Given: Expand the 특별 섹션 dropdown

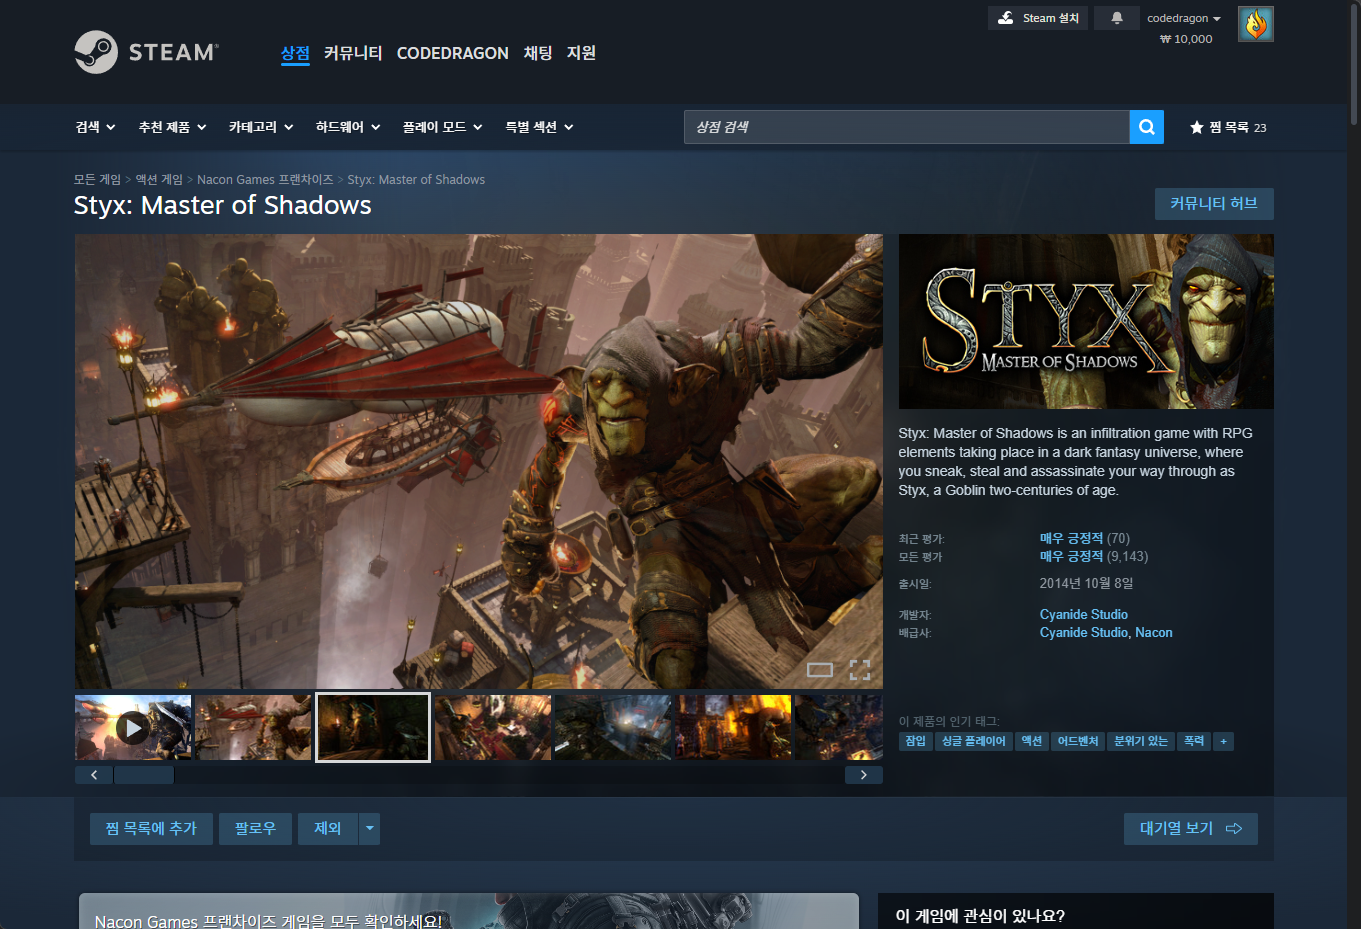Looking at the screenshot, I should [540, 127].
